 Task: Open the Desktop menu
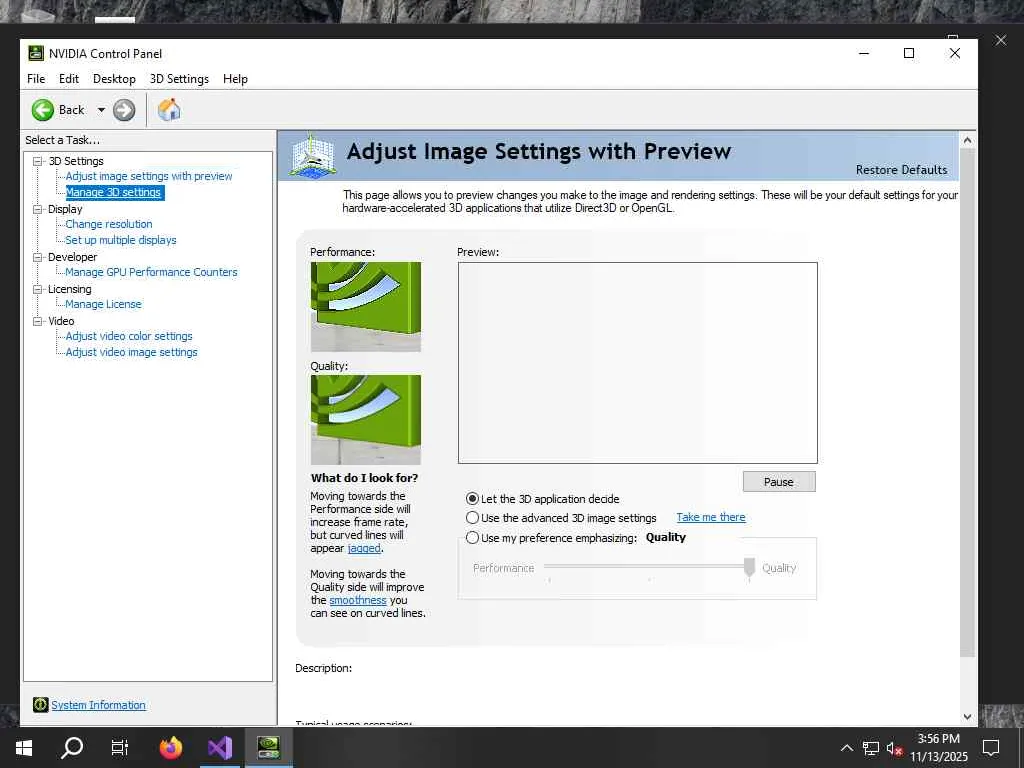[x=114, y=79]
